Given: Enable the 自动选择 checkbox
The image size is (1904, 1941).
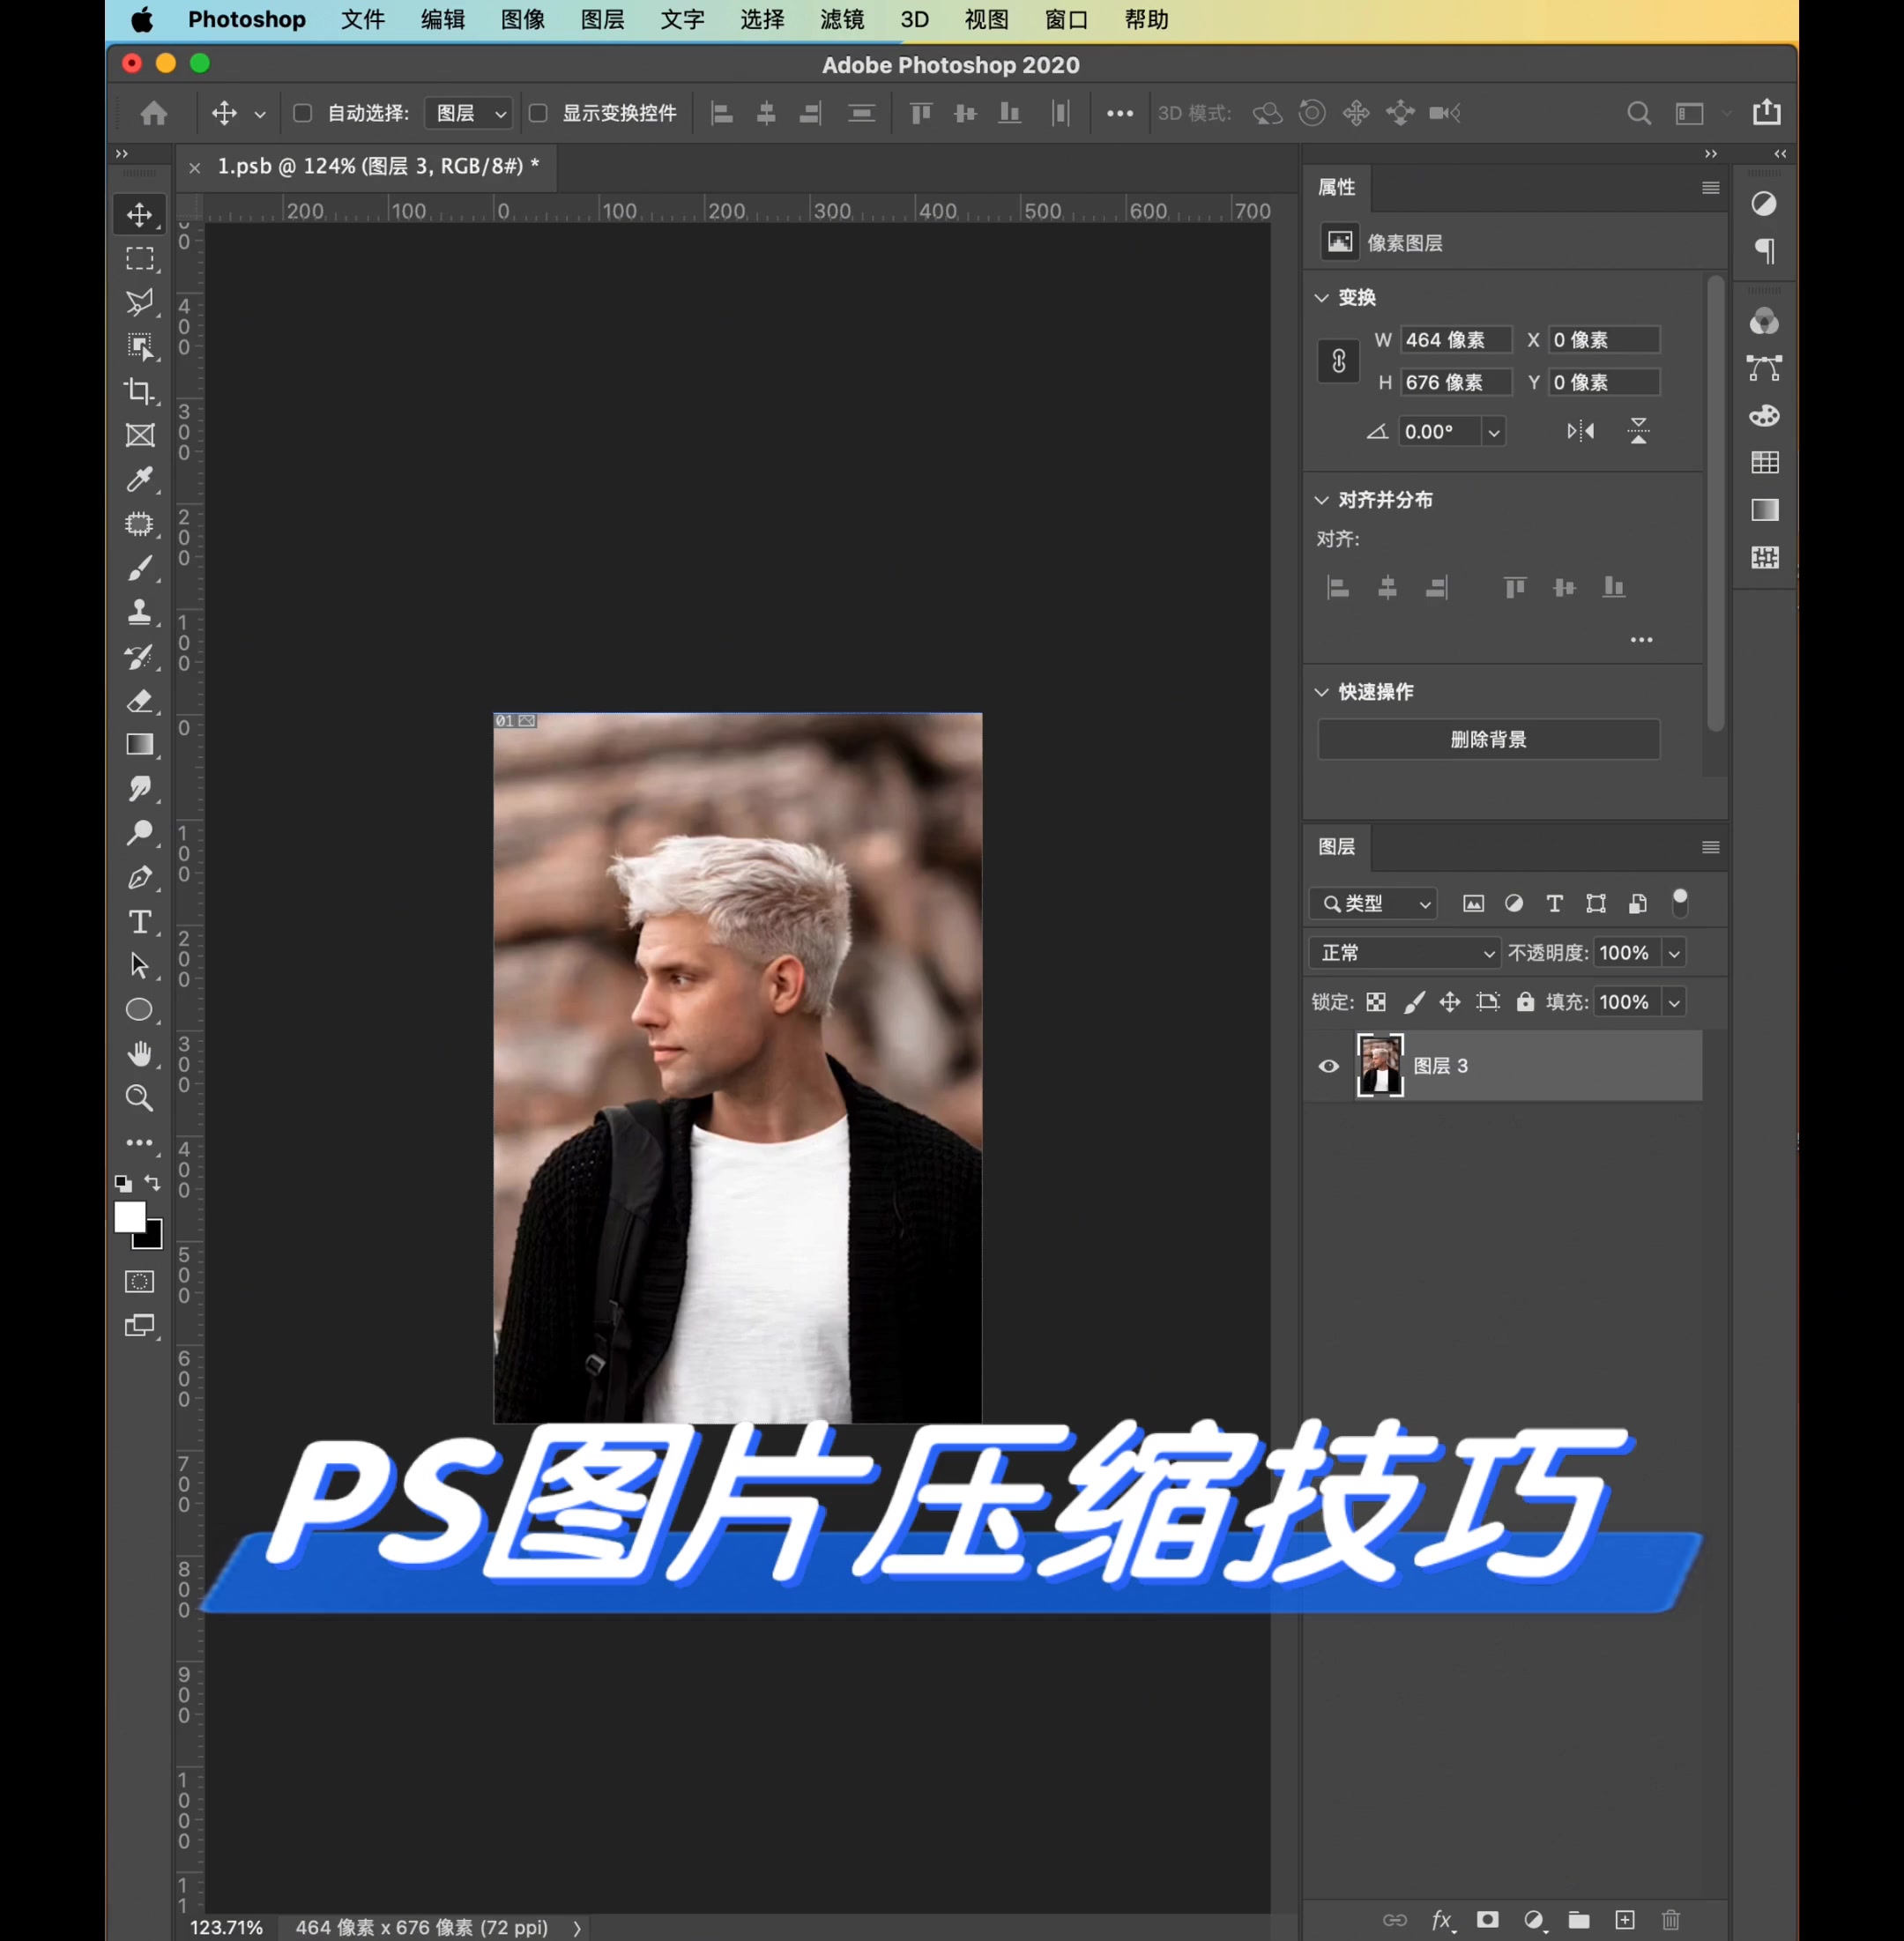Looking at the screenshot, I should 303,113.
